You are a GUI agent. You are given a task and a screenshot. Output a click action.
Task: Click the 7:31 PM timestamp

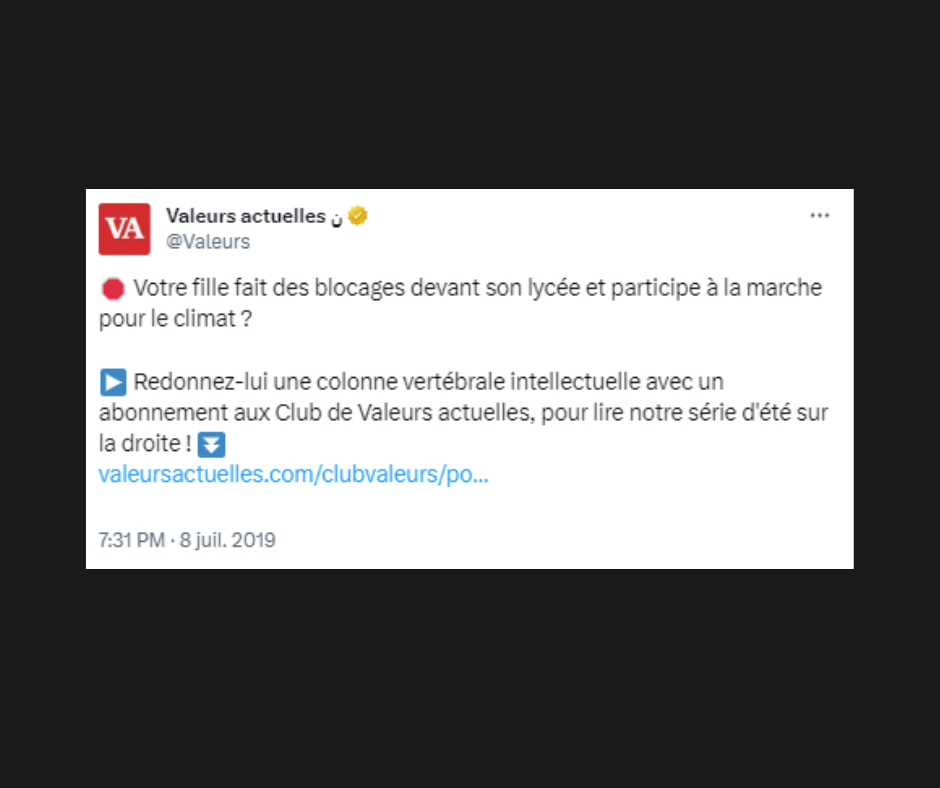pyautogui.click(x=132, y=540)
